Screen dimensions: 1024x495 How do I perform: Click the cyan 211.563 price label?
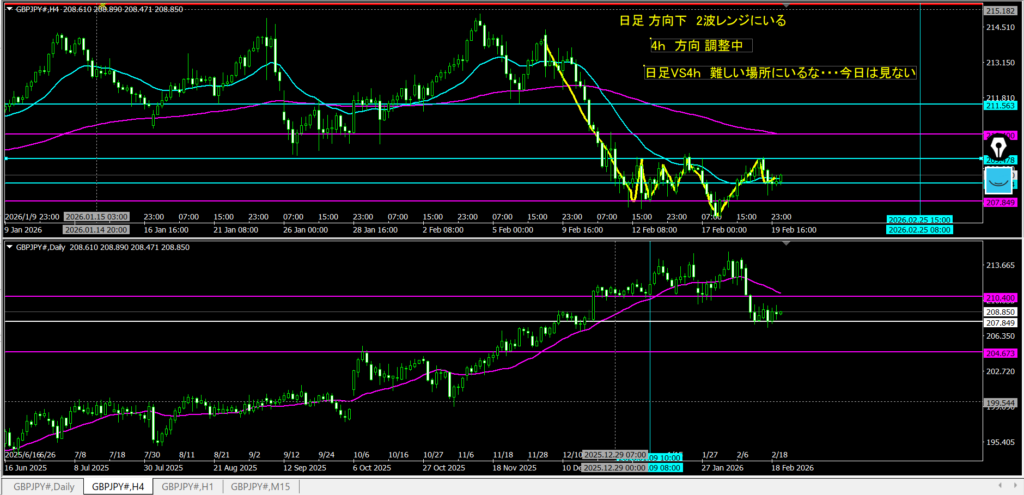coord(1002,104)
